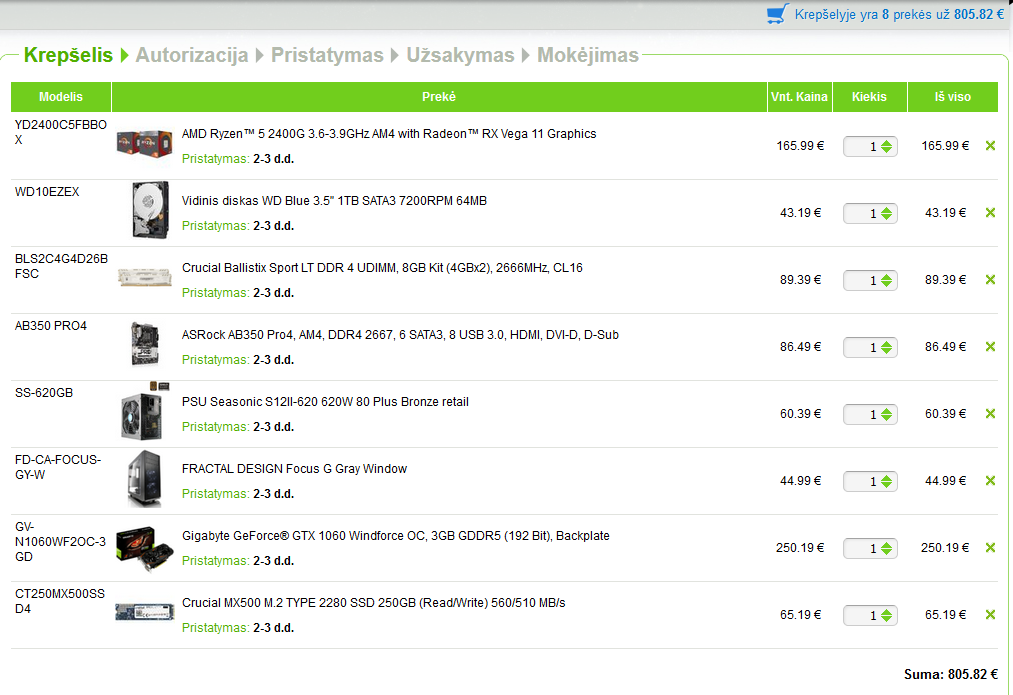View the ASRock motherboard thumbnail
The height and width of the screenshot is (695, 1013).
tap(145, 344)
